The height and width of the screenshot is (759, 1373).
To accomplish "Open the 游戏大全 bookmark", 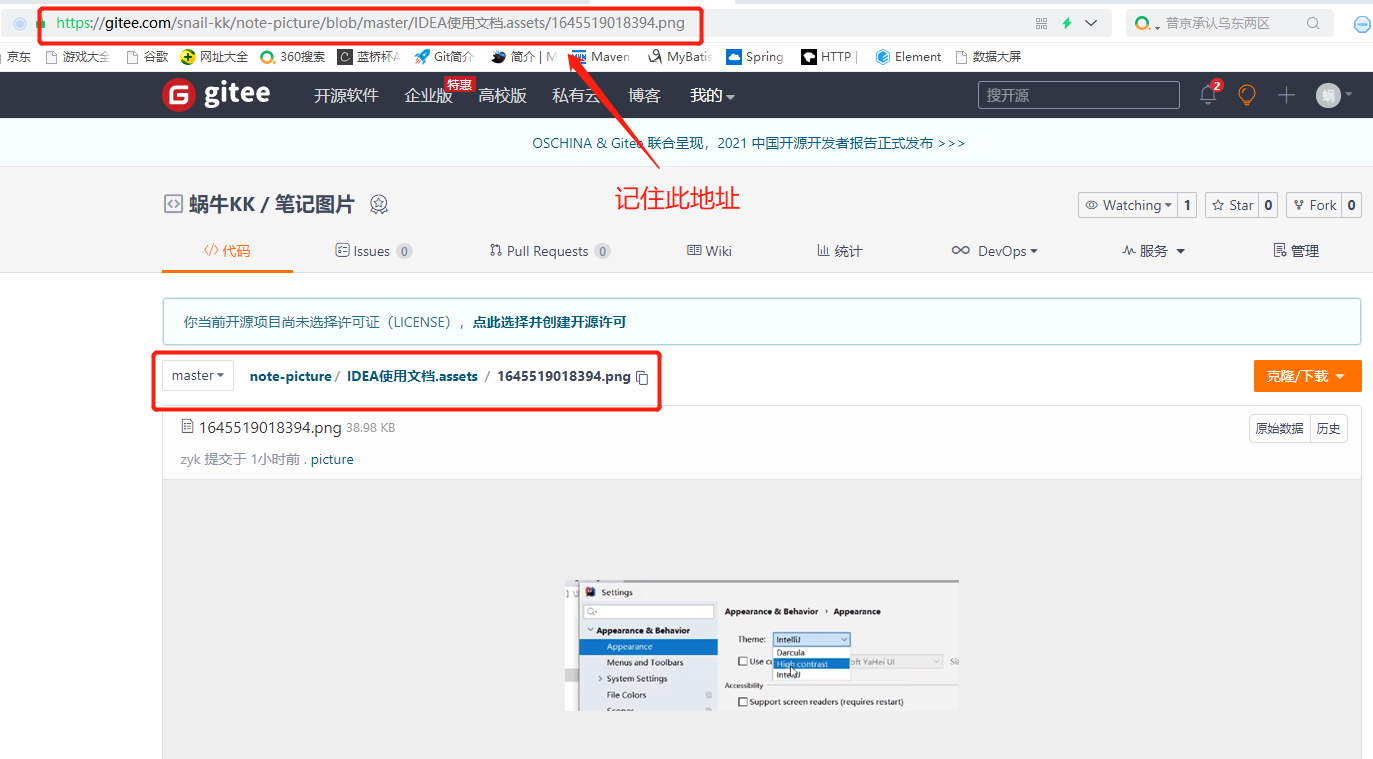I will pyautogui.click(x=78, y=57).
